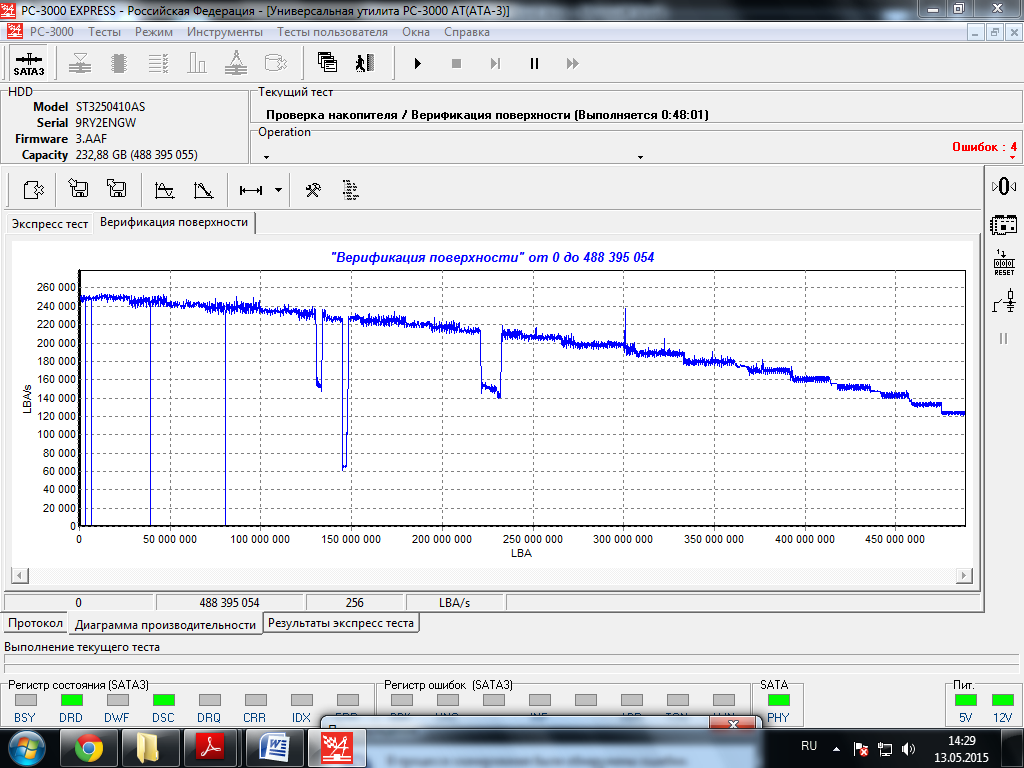Click the DSC status register indicator

163,700
